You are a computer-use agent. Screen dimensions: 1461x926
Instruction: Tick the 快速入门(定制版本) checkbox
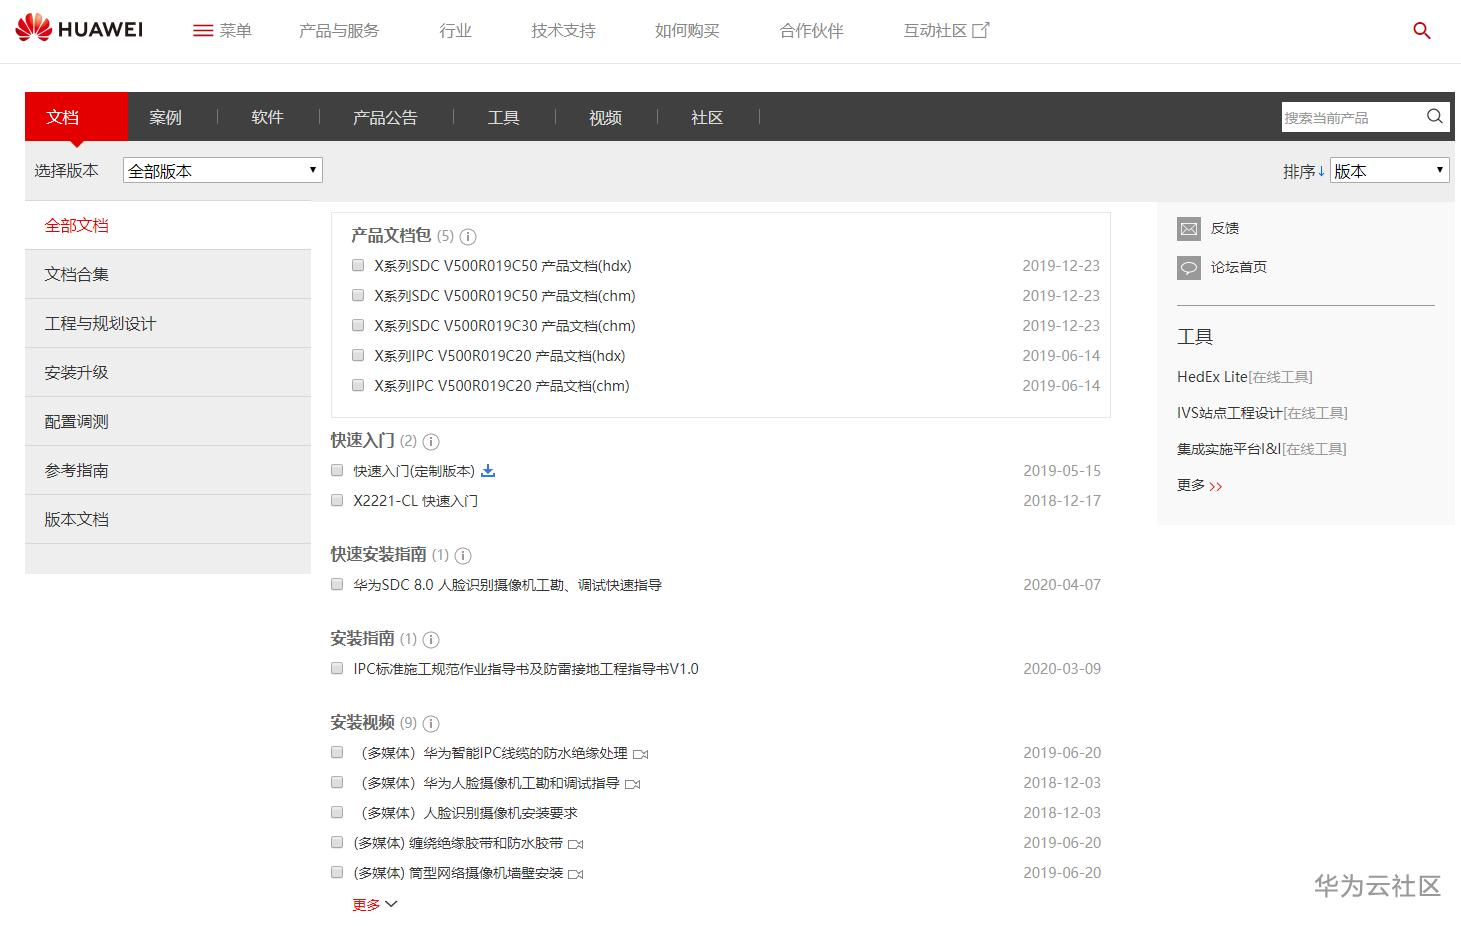tap(337, 471)
